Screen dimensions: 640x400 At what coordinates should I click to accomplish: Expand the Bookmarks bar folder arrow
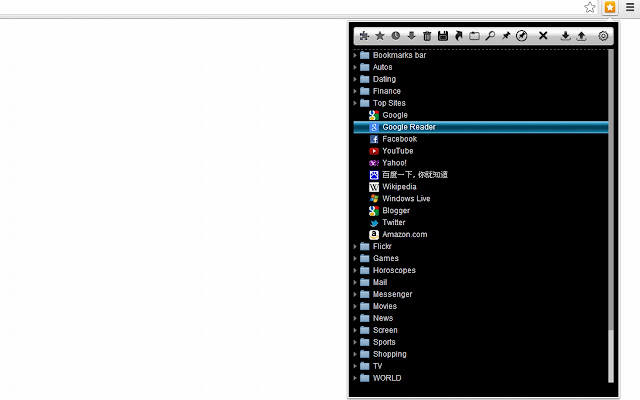(x=355, y=55)
